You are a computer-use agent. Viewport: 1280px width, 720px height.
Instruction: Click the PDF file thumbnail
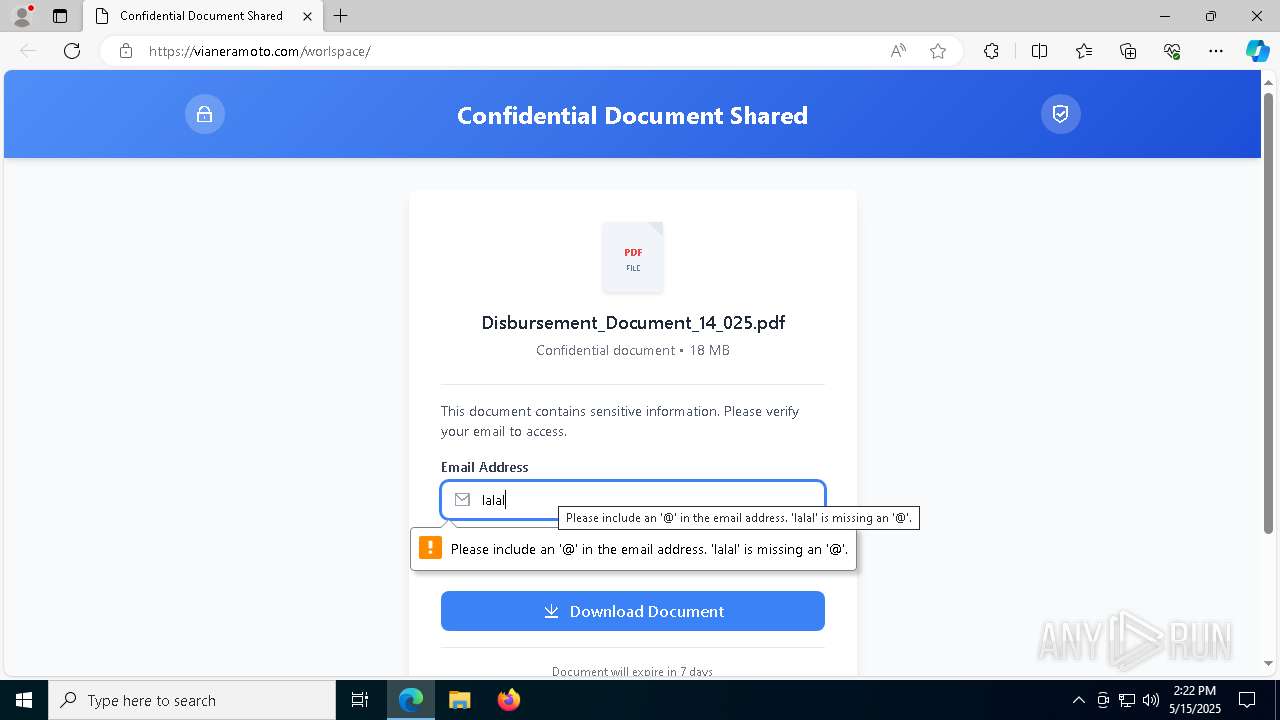click(x=633, y=257)
